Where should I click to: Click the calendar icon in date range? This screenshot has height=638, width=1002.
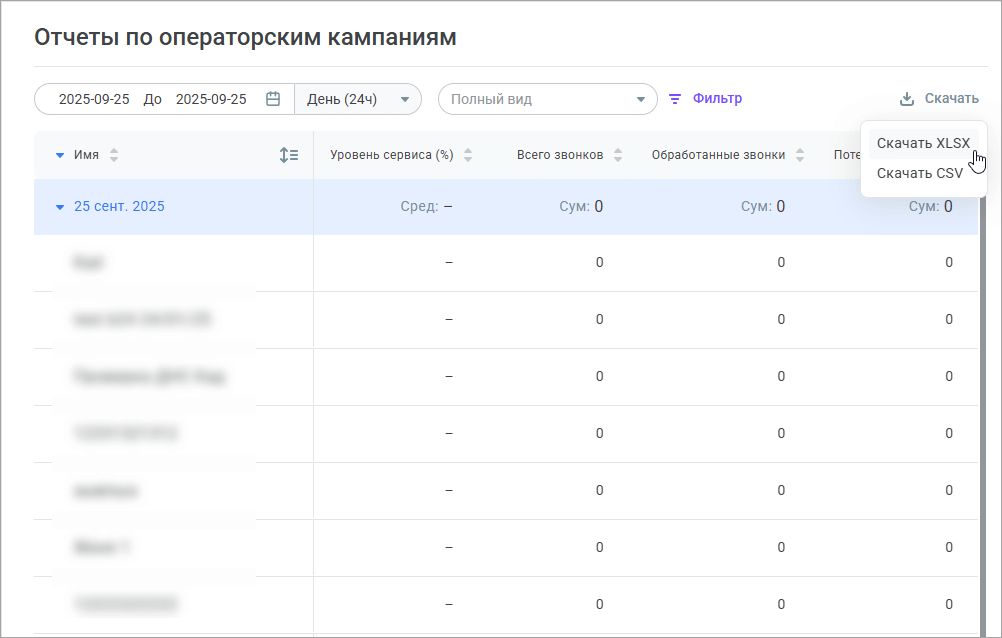click(x=272, y=99)
